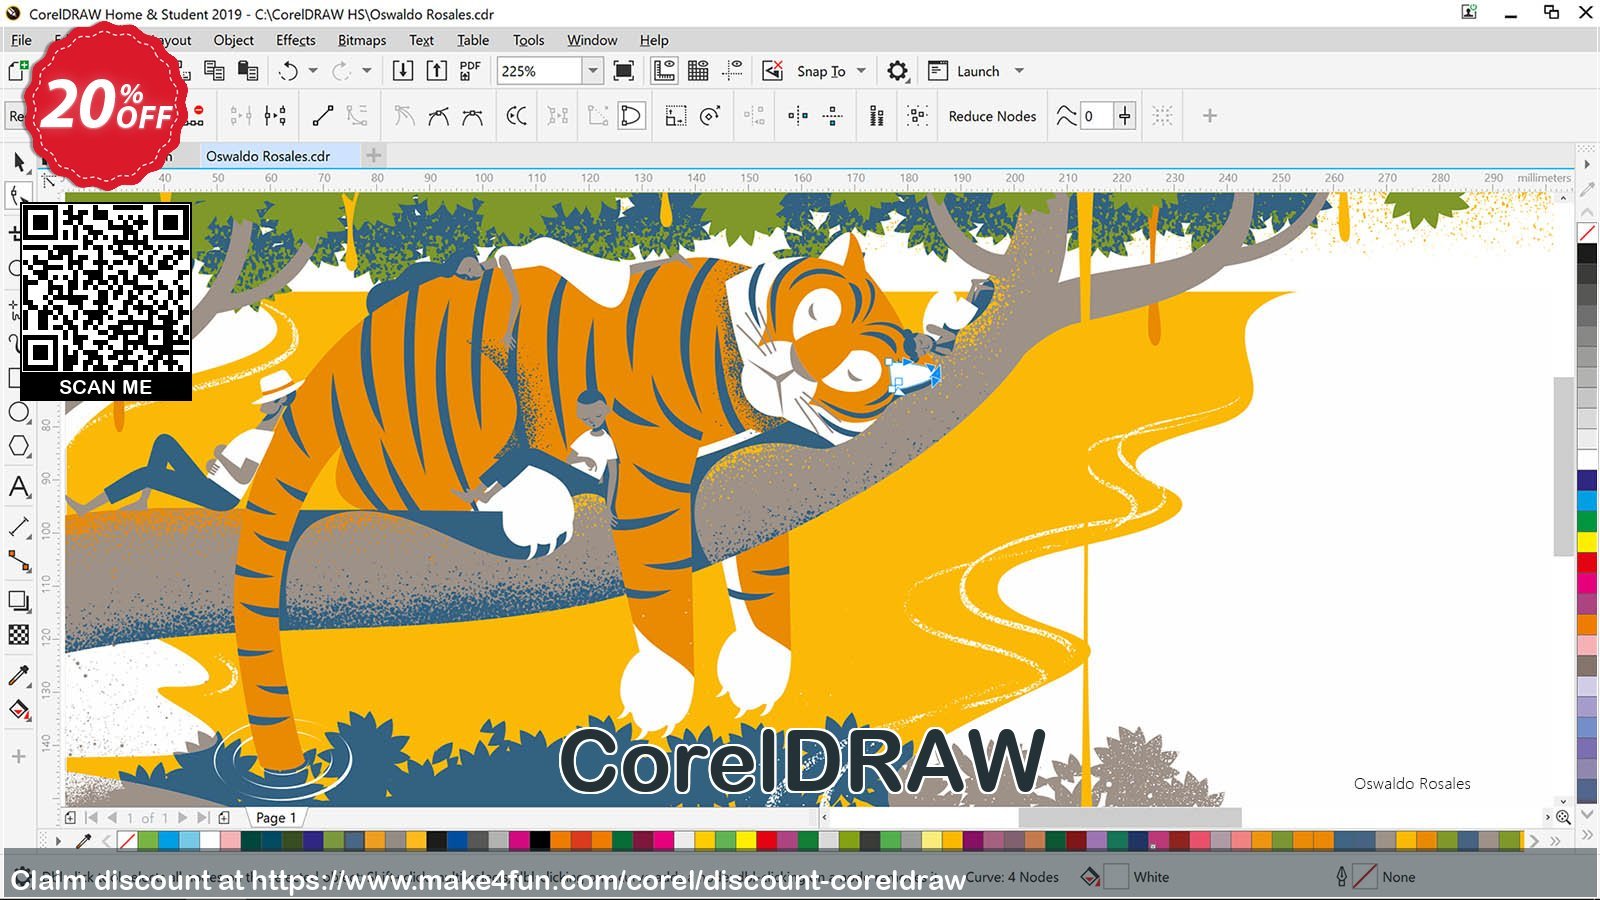
Task: Expand the Redo history dropdown arrow
Action: click(366, 71)
